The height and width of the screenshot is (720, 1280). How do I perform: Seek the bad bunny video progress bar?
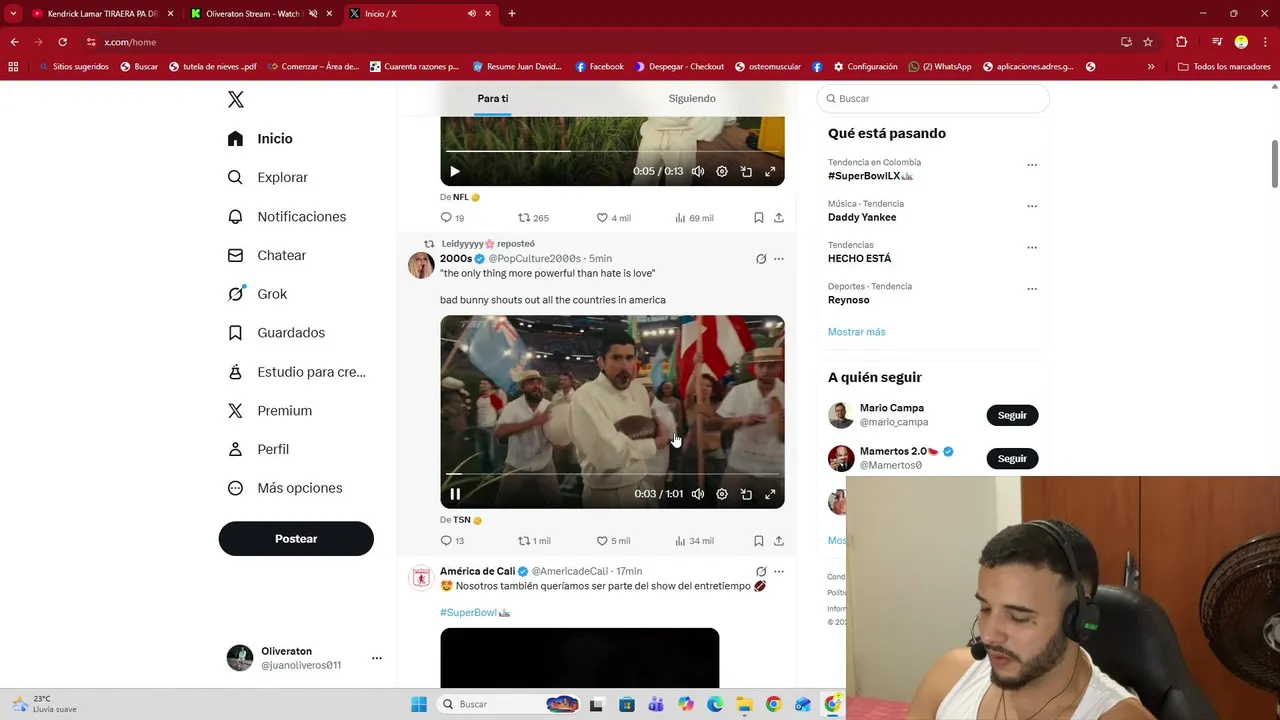612,474
